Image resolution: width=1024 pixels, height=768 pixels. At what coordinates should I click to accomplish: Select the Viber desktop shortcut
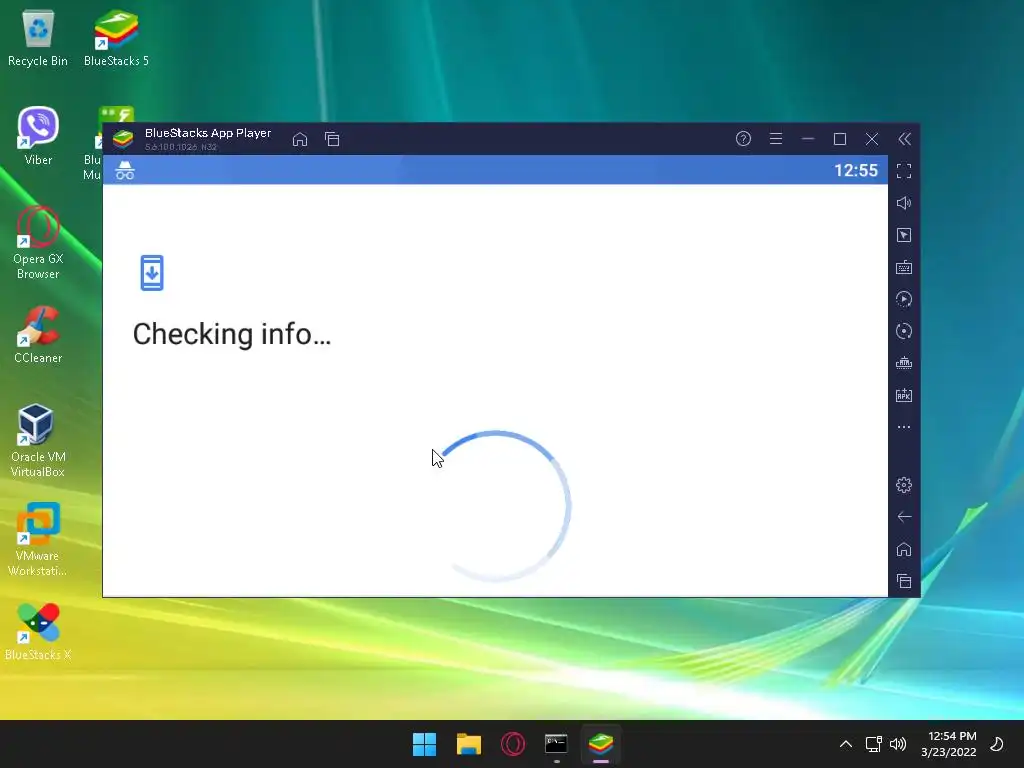pos(38,136)
